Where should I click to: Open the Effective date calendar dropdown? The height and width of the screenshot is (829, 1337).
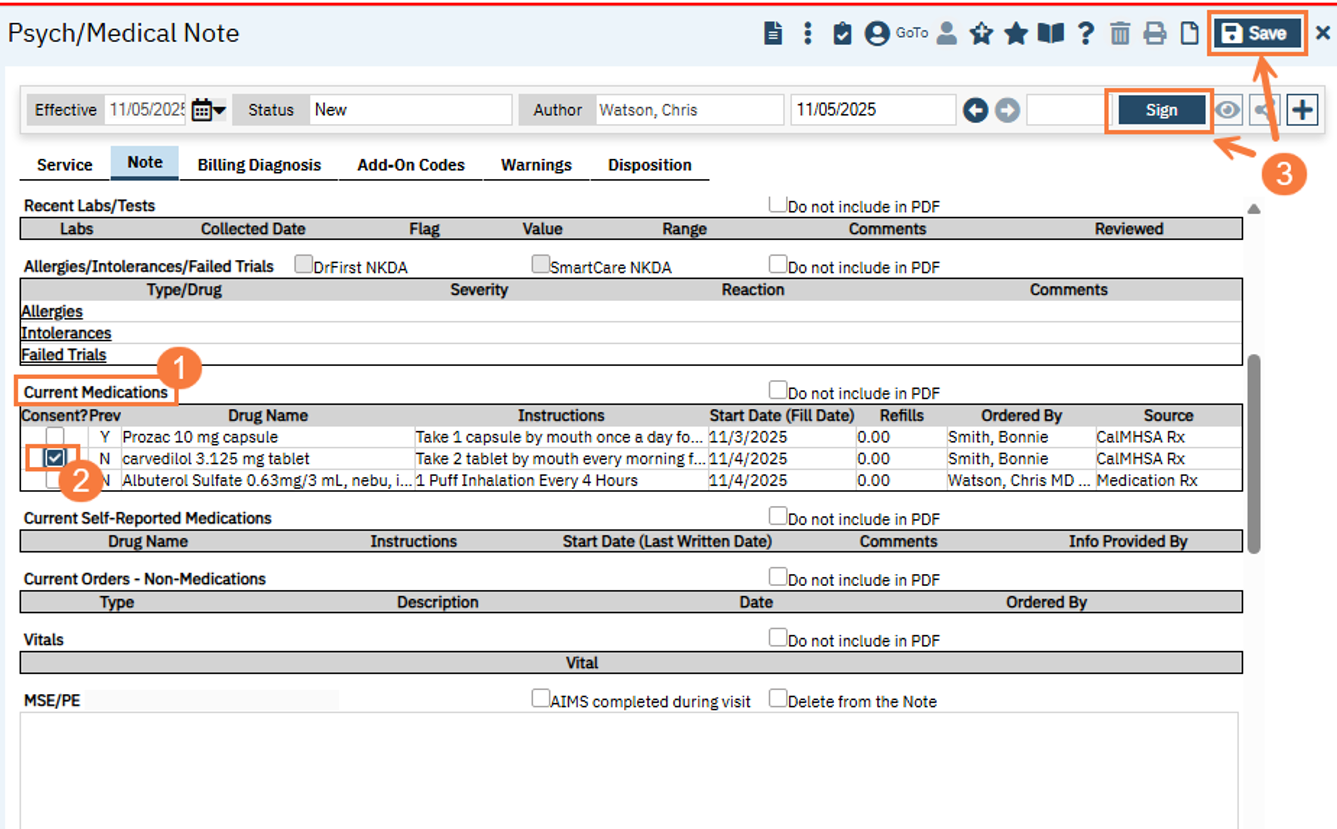tap(208, 110)
